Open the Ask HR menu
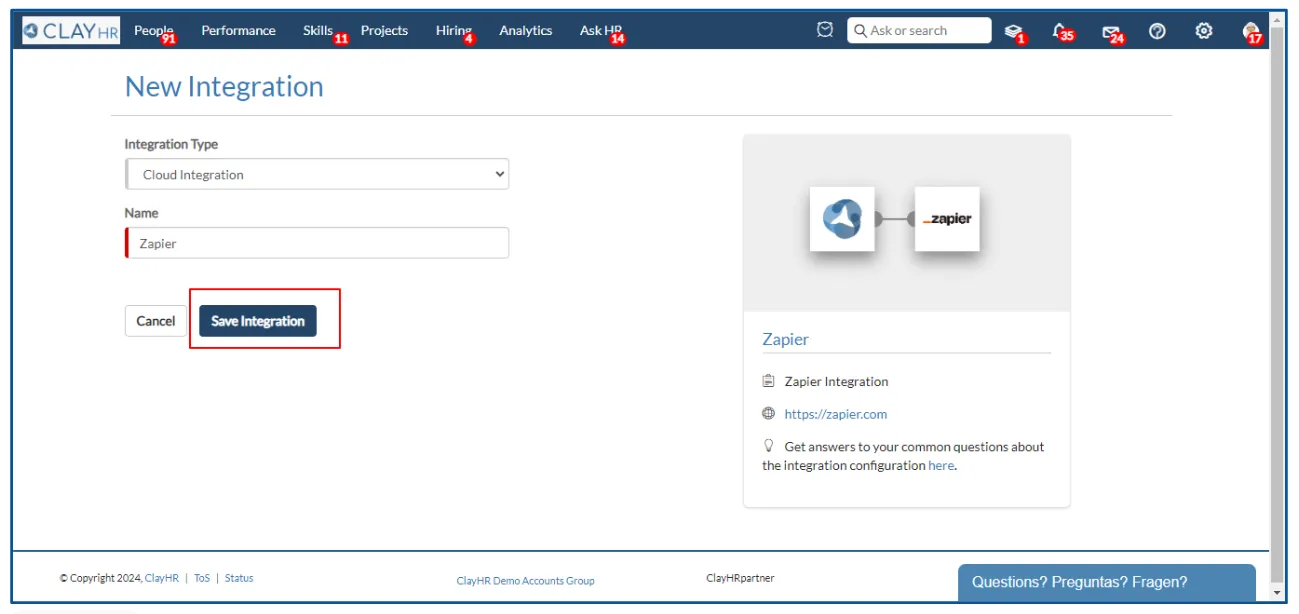This screenshot has width=1299, height=614. click(x=601, y=31)
